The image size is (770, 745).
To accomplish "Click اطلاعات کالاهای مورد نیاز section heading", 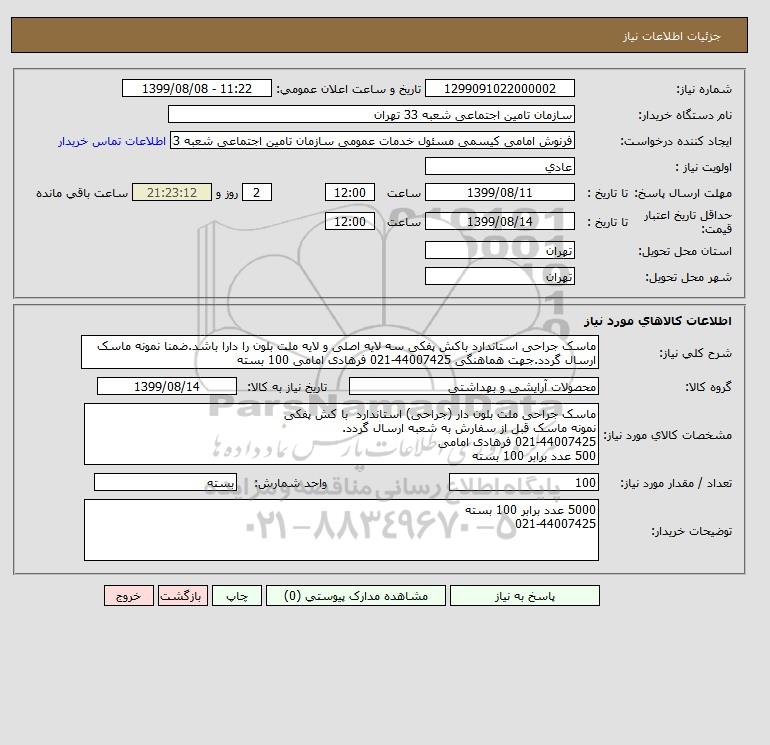I will tap(658, 321).
